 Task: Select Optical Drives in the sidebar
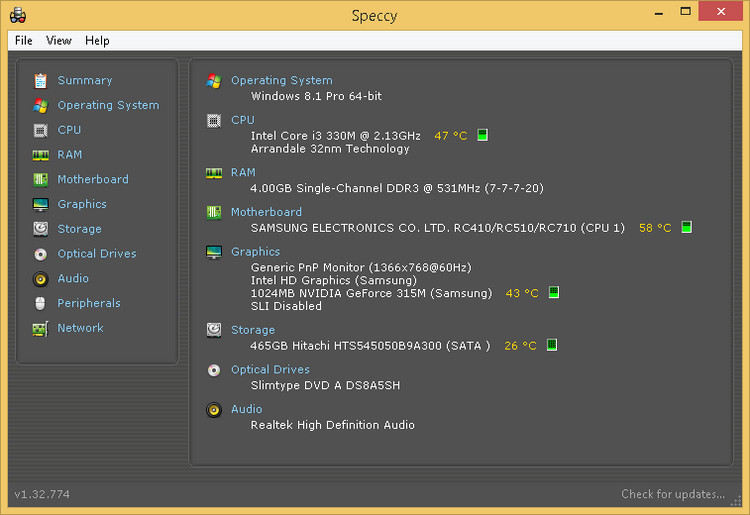pos(97,254)
